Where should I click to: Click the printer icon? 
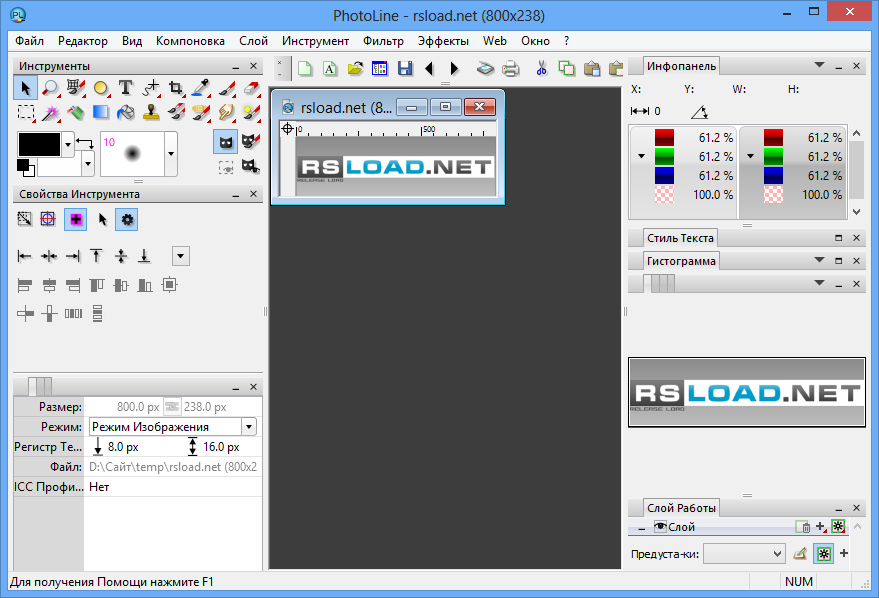pos(511,68)
